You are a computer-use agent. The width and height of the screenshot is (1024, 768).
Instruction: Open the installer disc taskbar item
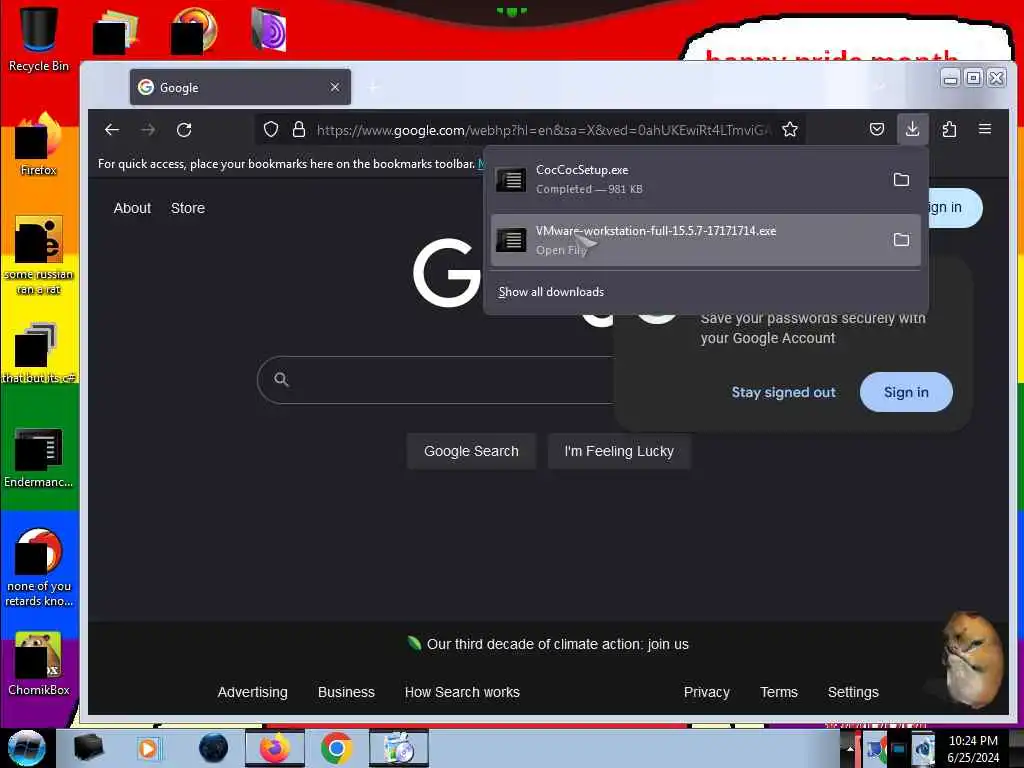[399, 748]
